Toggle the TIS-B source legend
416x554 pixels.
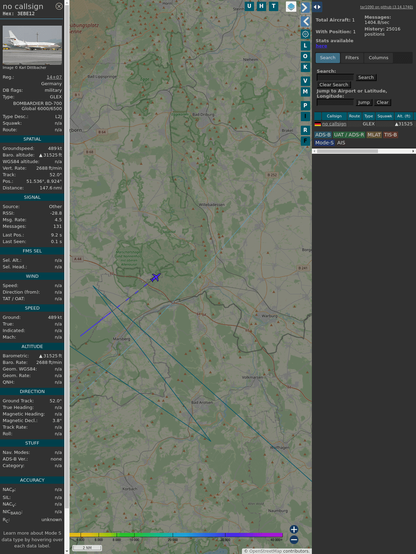click(x=391, y=135)
